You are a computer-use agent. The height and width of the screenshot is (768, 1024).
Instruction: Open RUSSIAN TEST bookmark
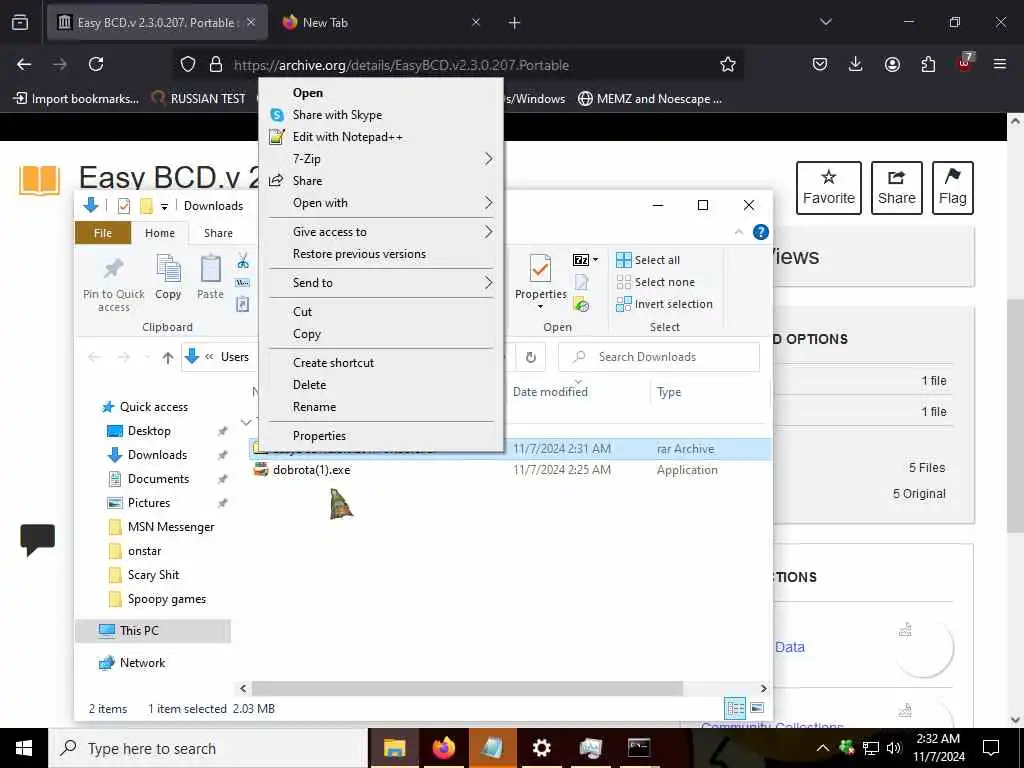[199, 99]
